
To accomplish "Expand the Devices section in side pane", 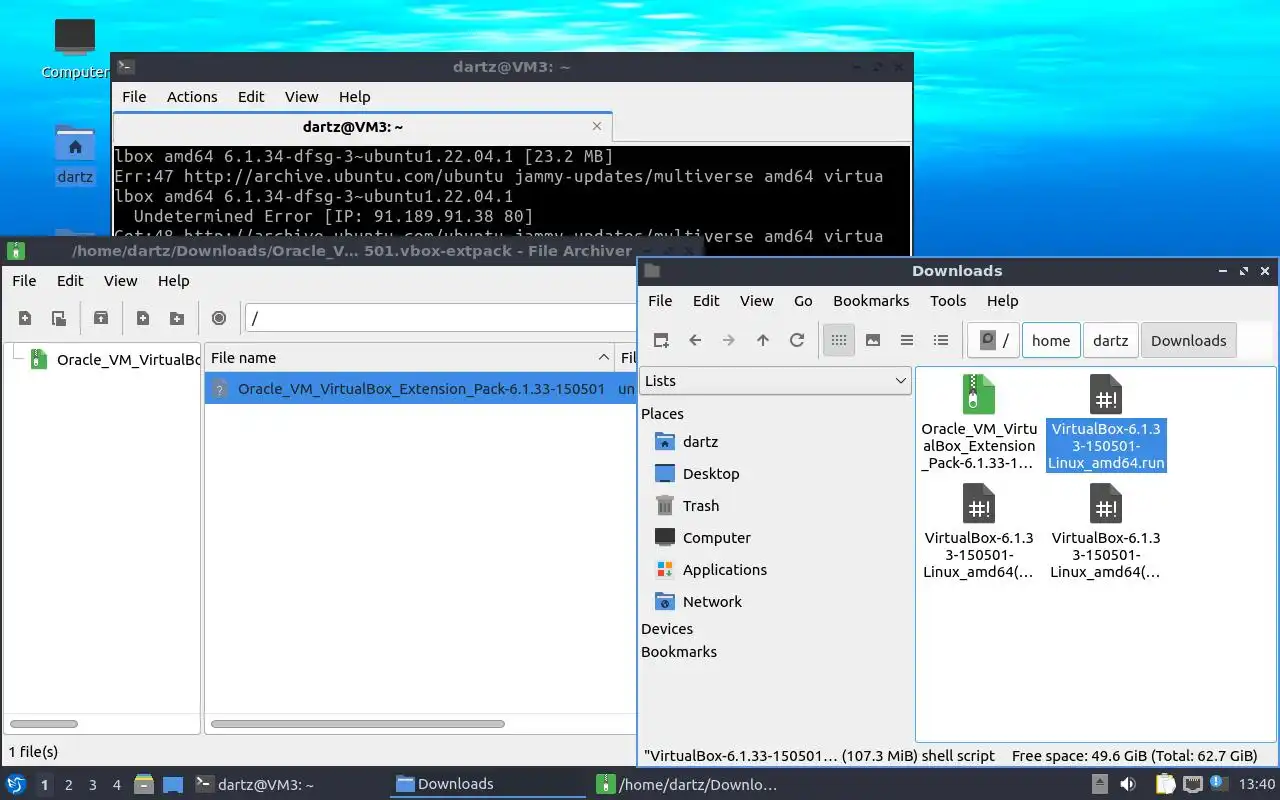I will click(667, 629).
